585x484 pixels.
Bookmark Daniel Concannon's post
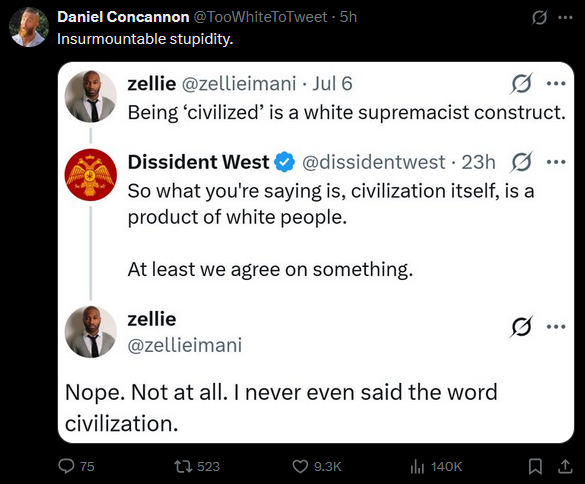[x=535, y=466]
